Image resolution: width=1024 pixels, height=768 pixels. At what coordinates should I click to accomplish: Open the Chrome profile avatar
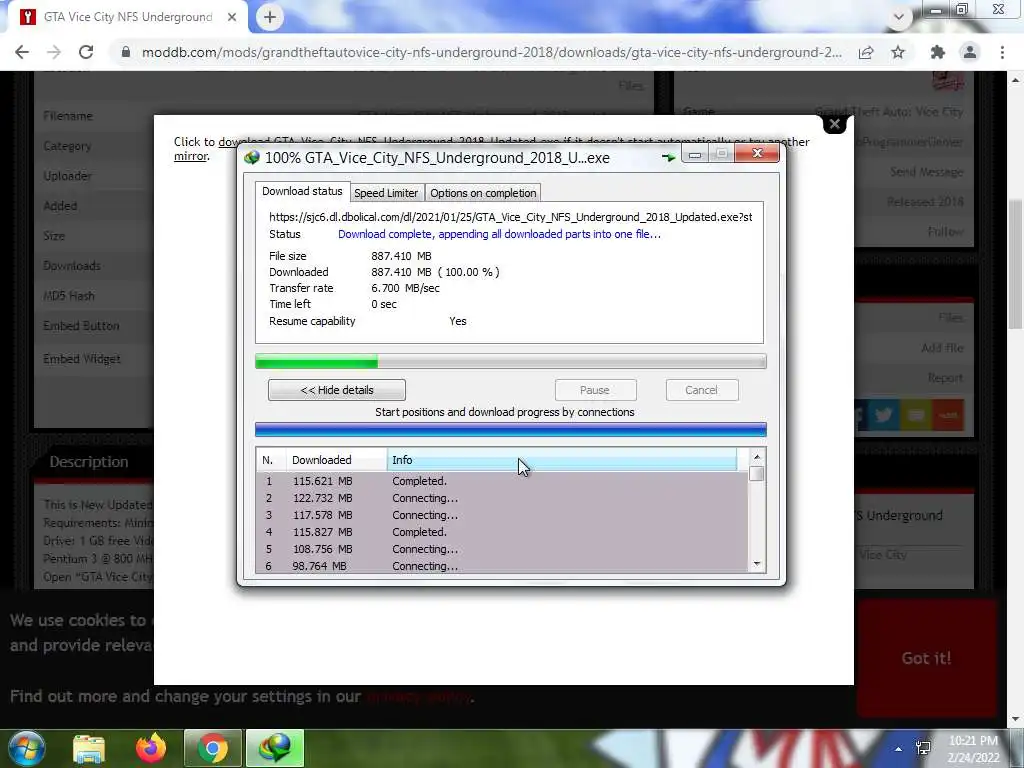[x=970, y=52]
